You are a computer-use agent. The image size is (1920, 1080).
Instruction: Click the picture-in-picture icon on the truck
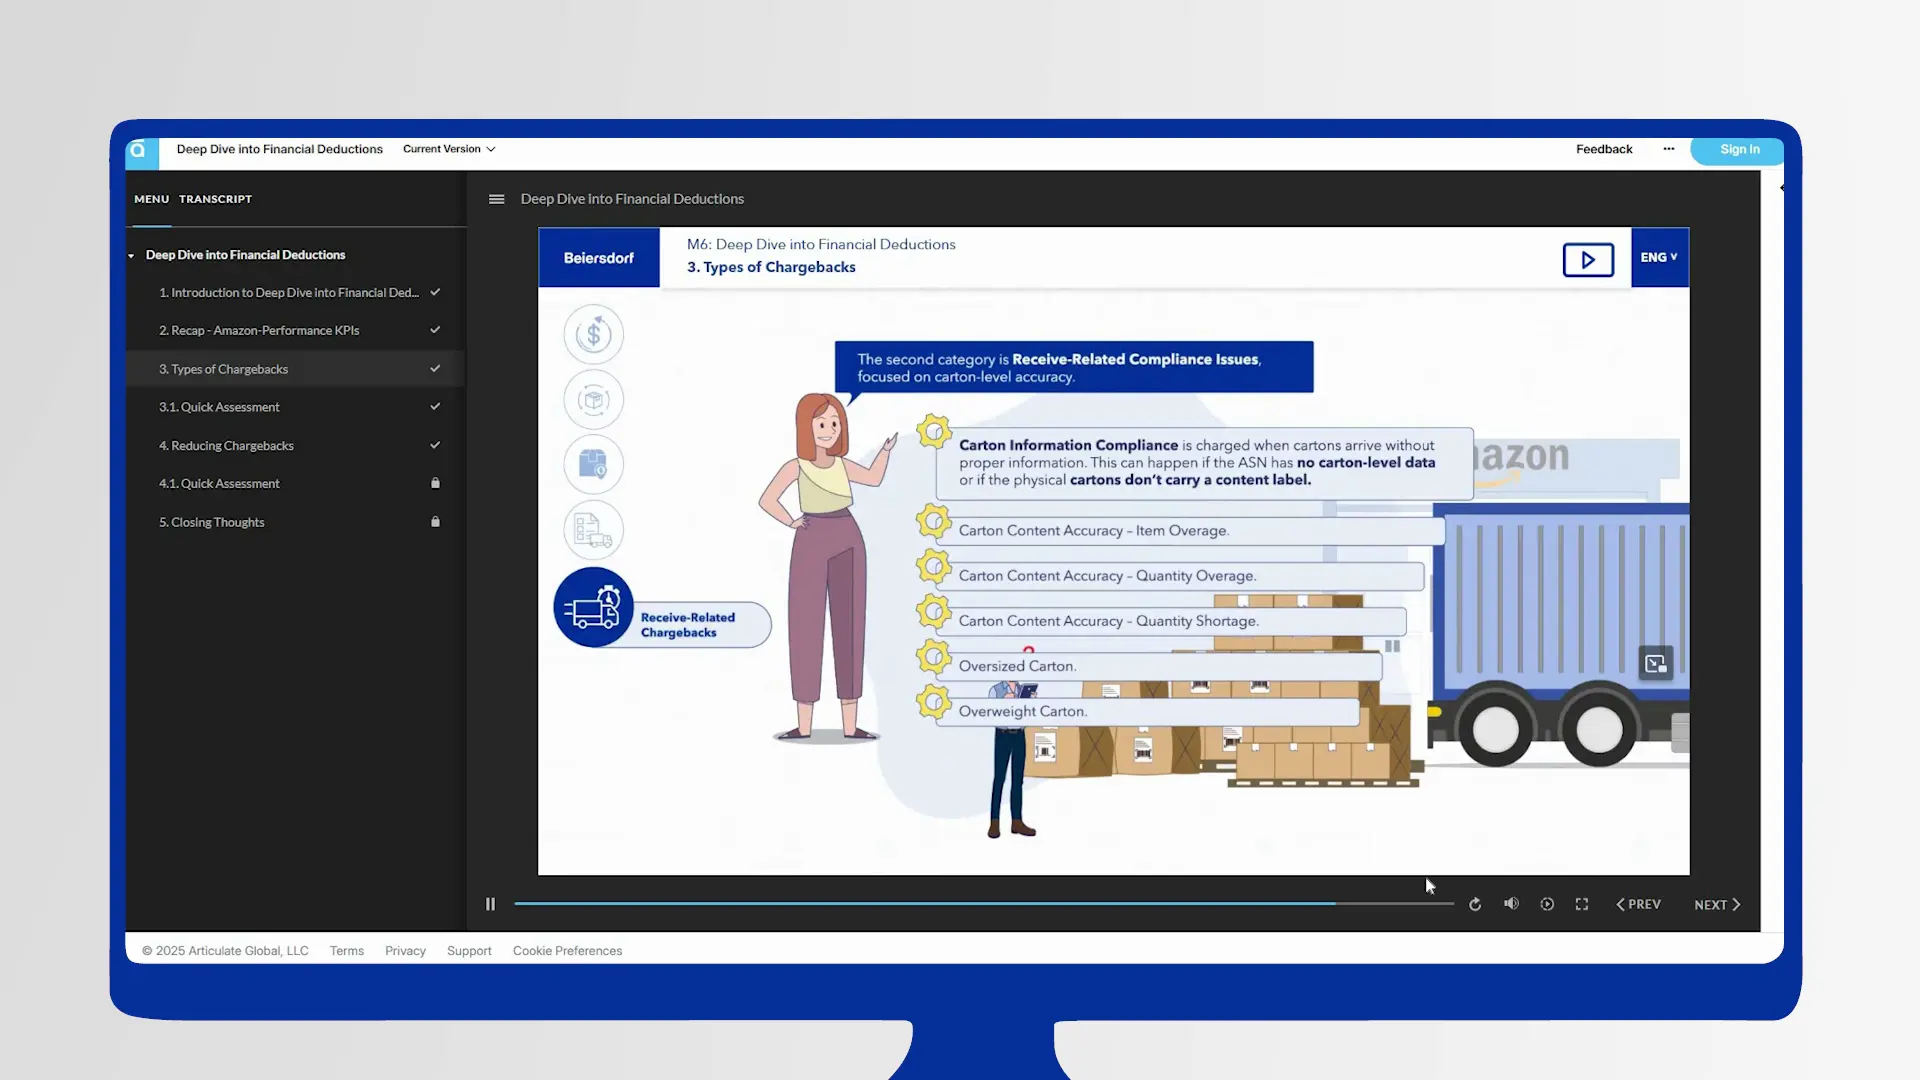tap(1656, 663)
